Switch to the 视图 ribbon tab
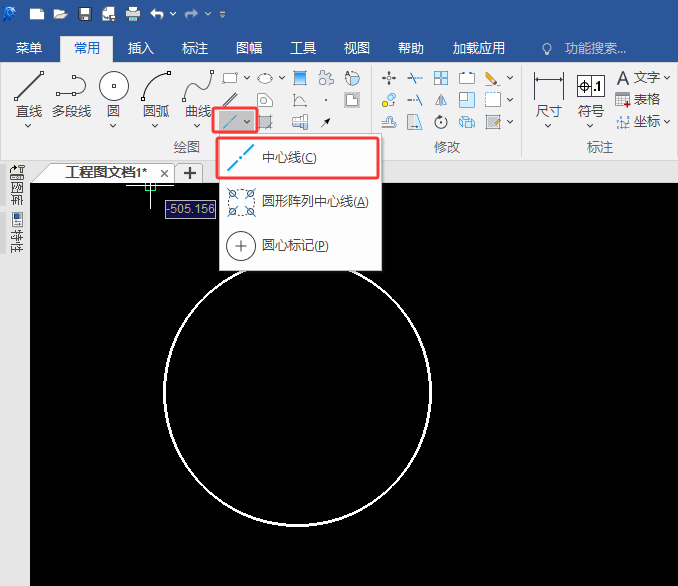This screenshot has height=586, width=678. (x=357, y=48)
